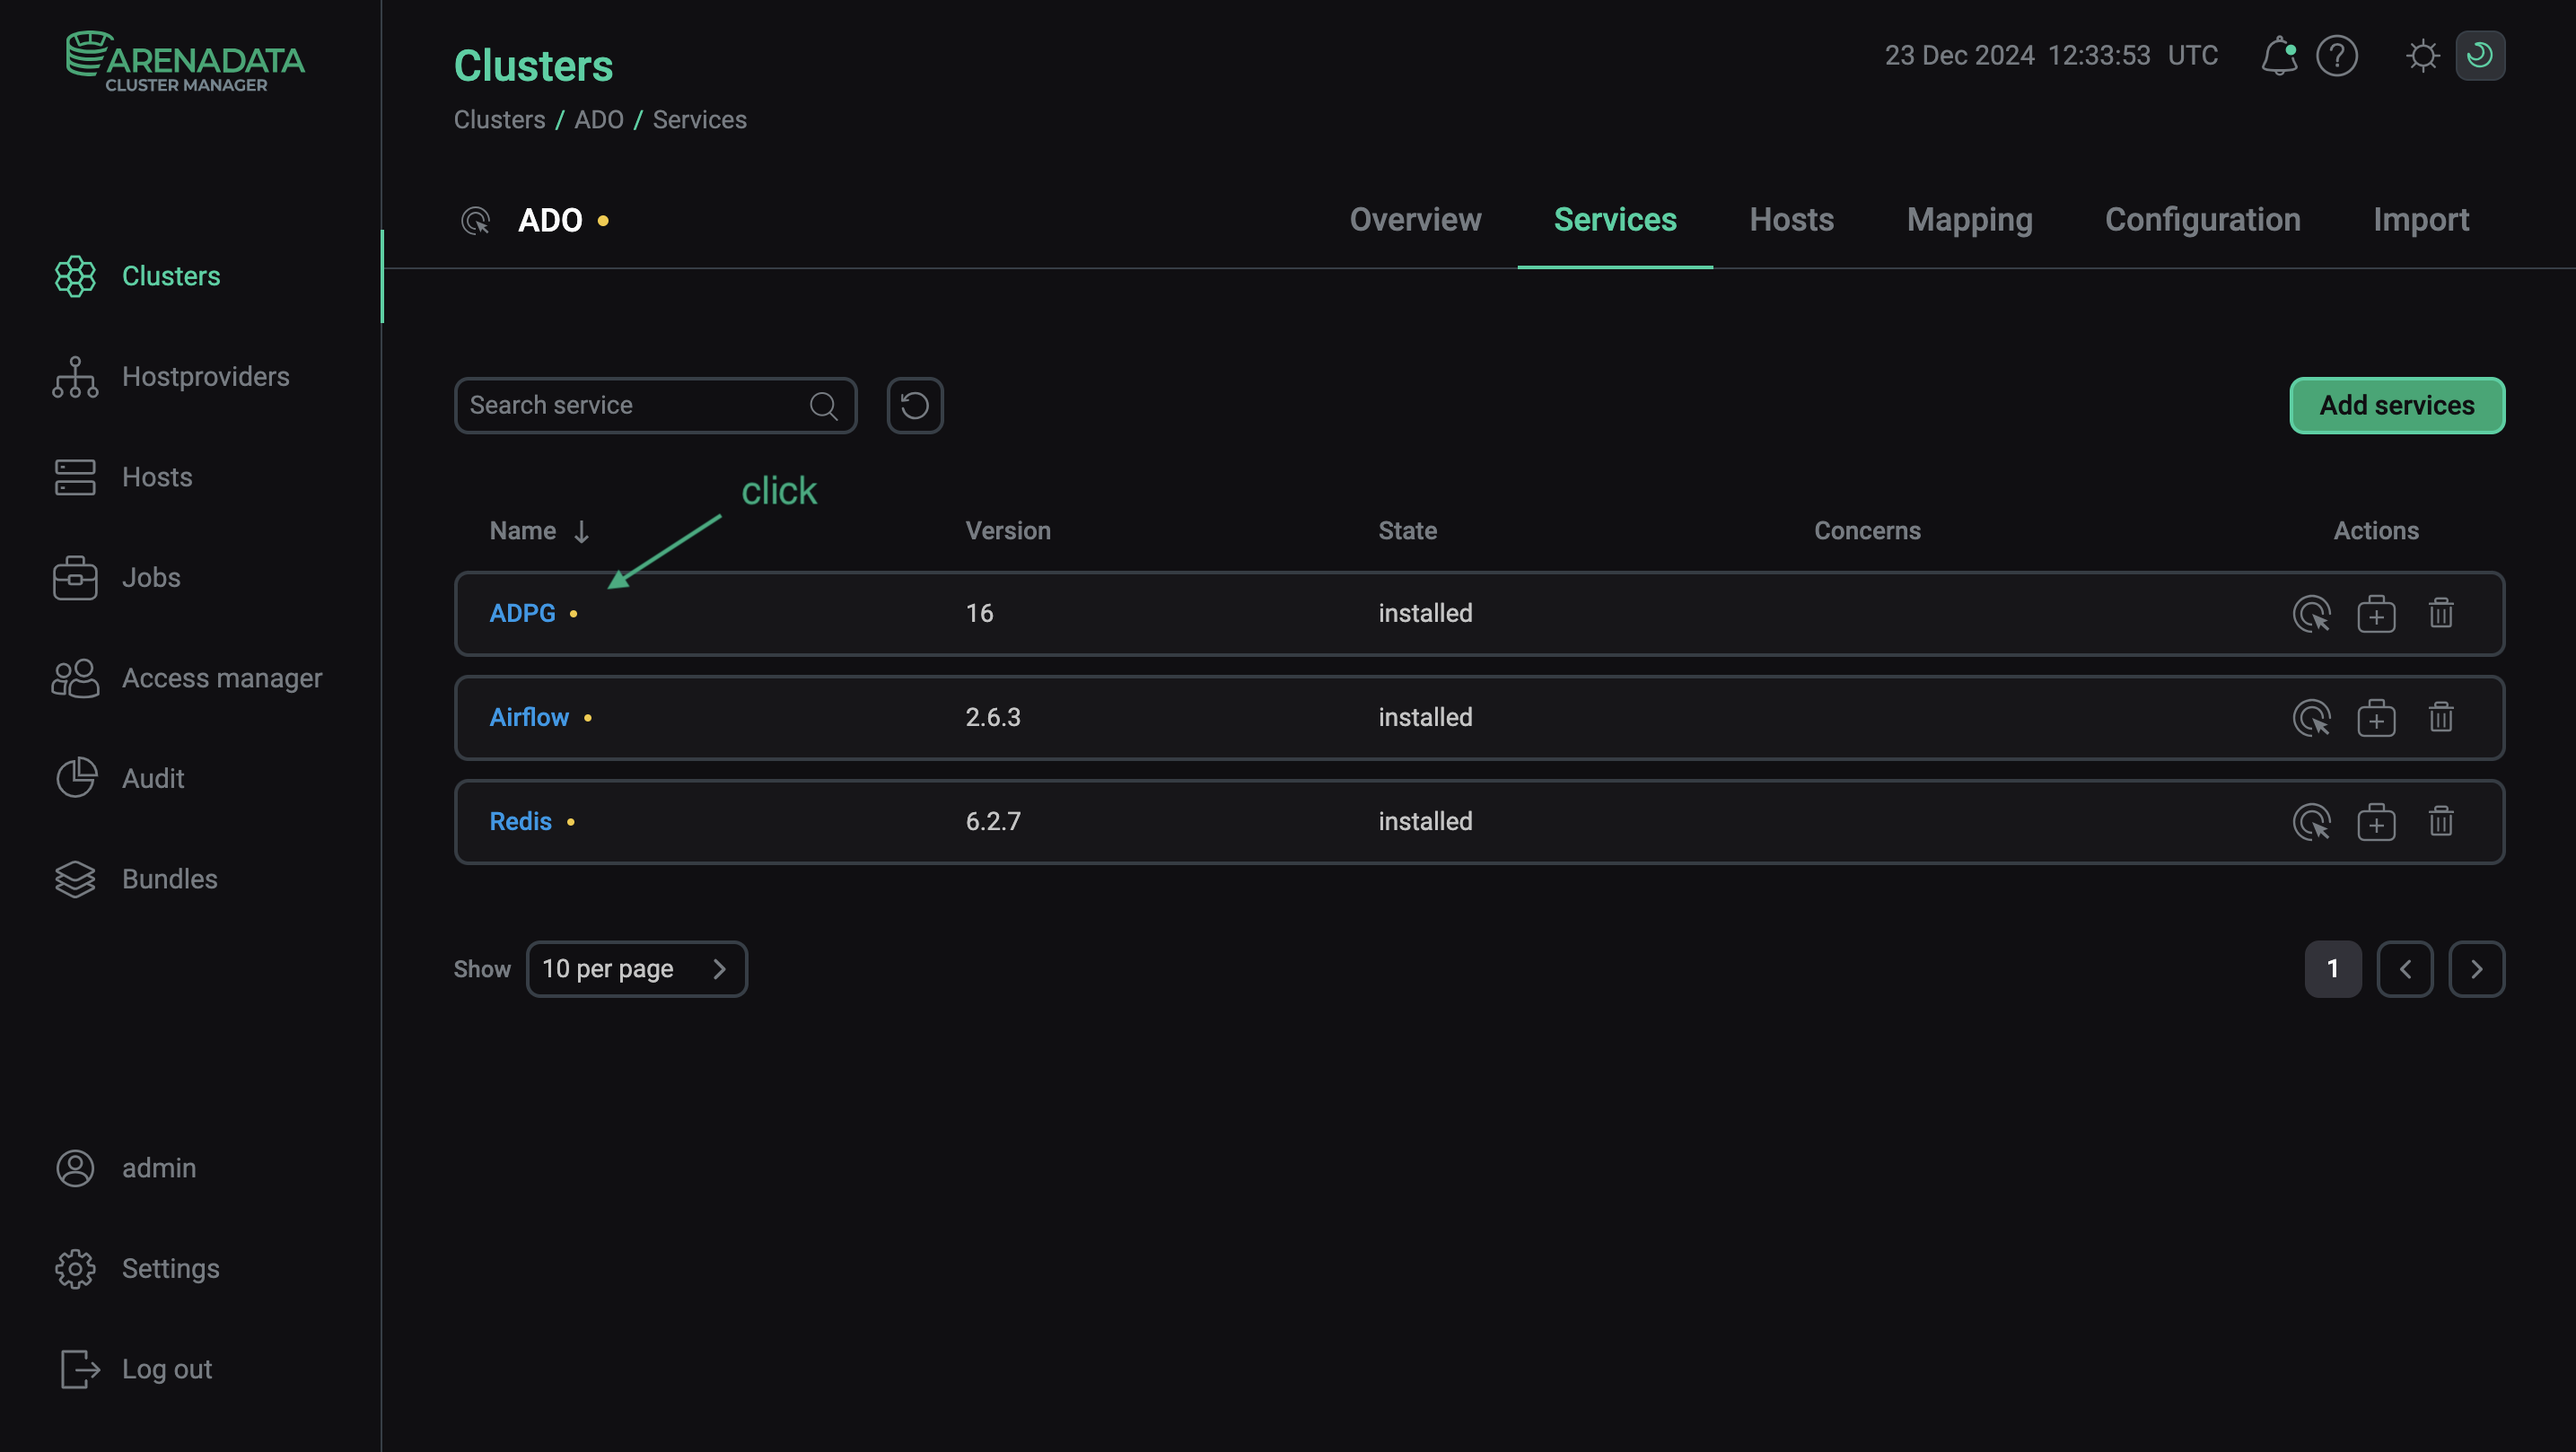
Task: Select the Hostproviders sidebar icon
Action: (75, 377)
